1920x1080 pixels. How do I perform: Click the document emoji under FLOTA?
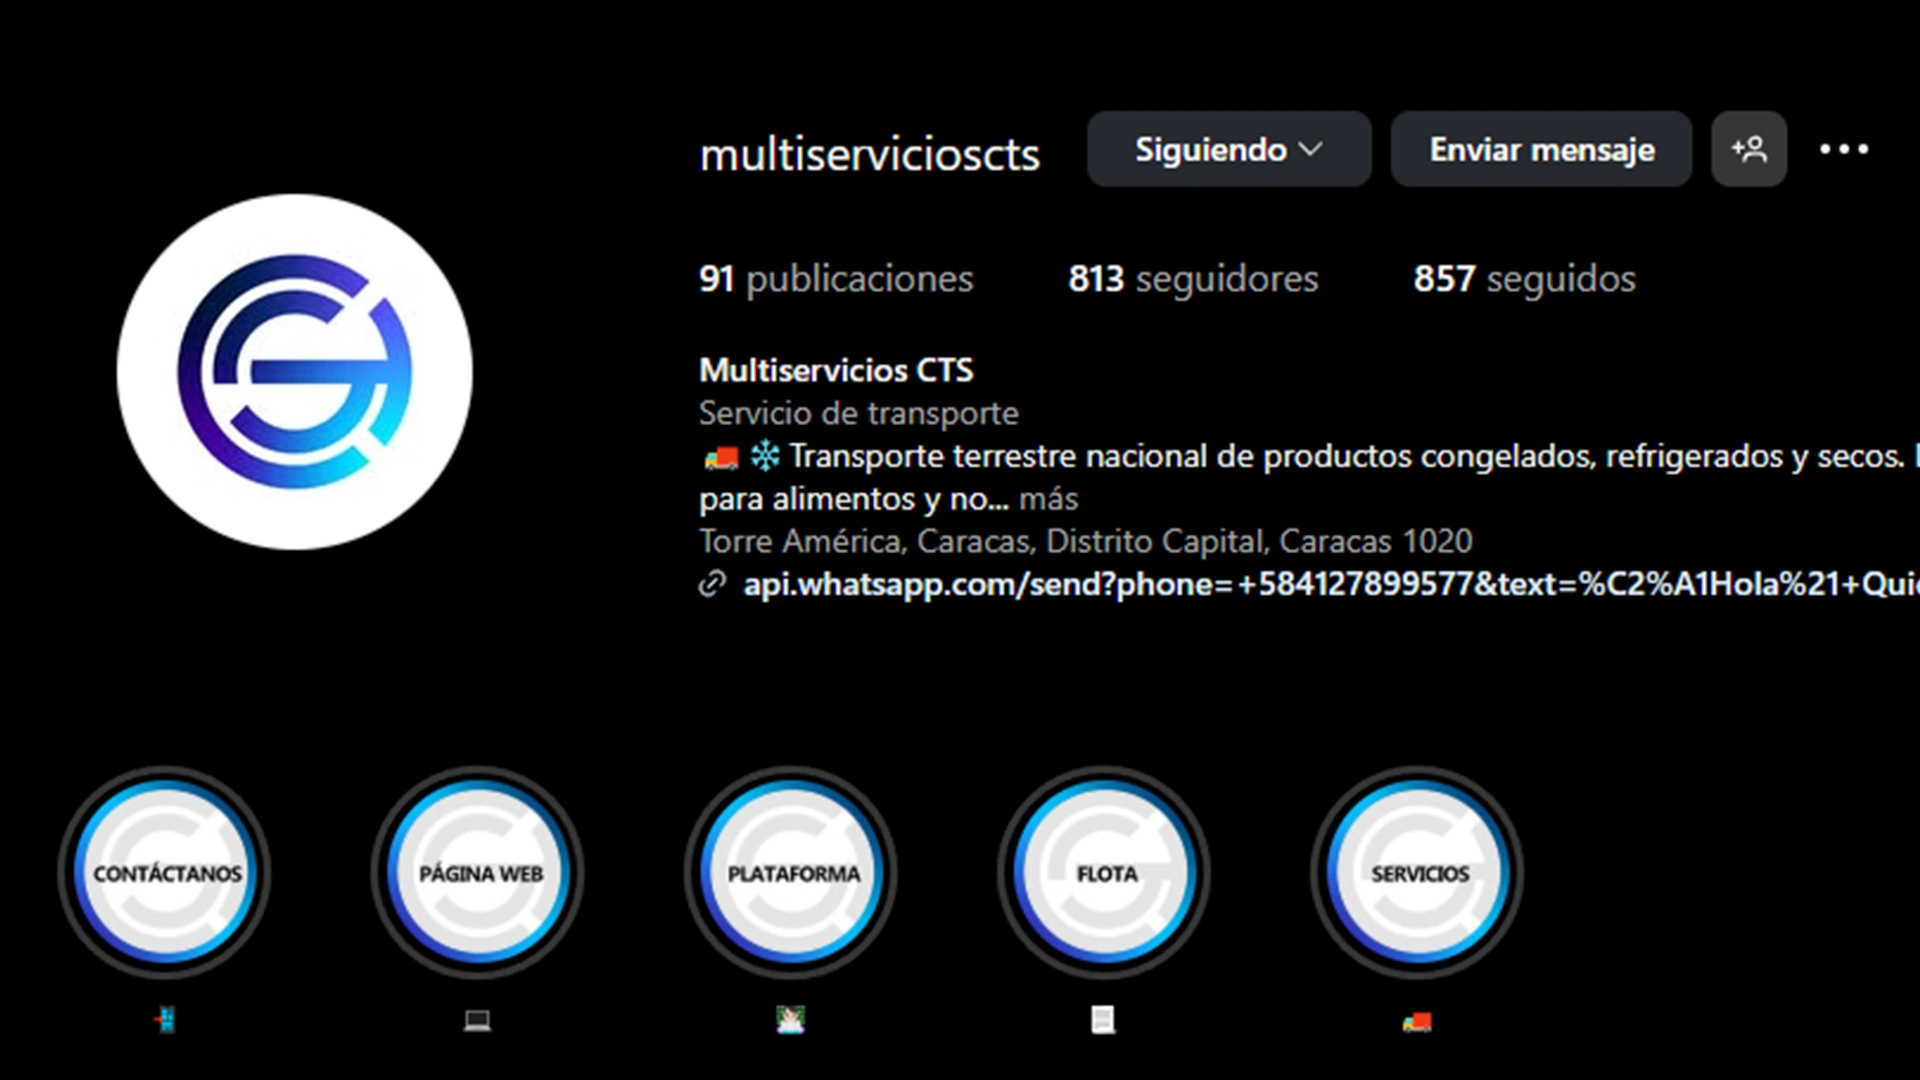pos(1103,1020)
